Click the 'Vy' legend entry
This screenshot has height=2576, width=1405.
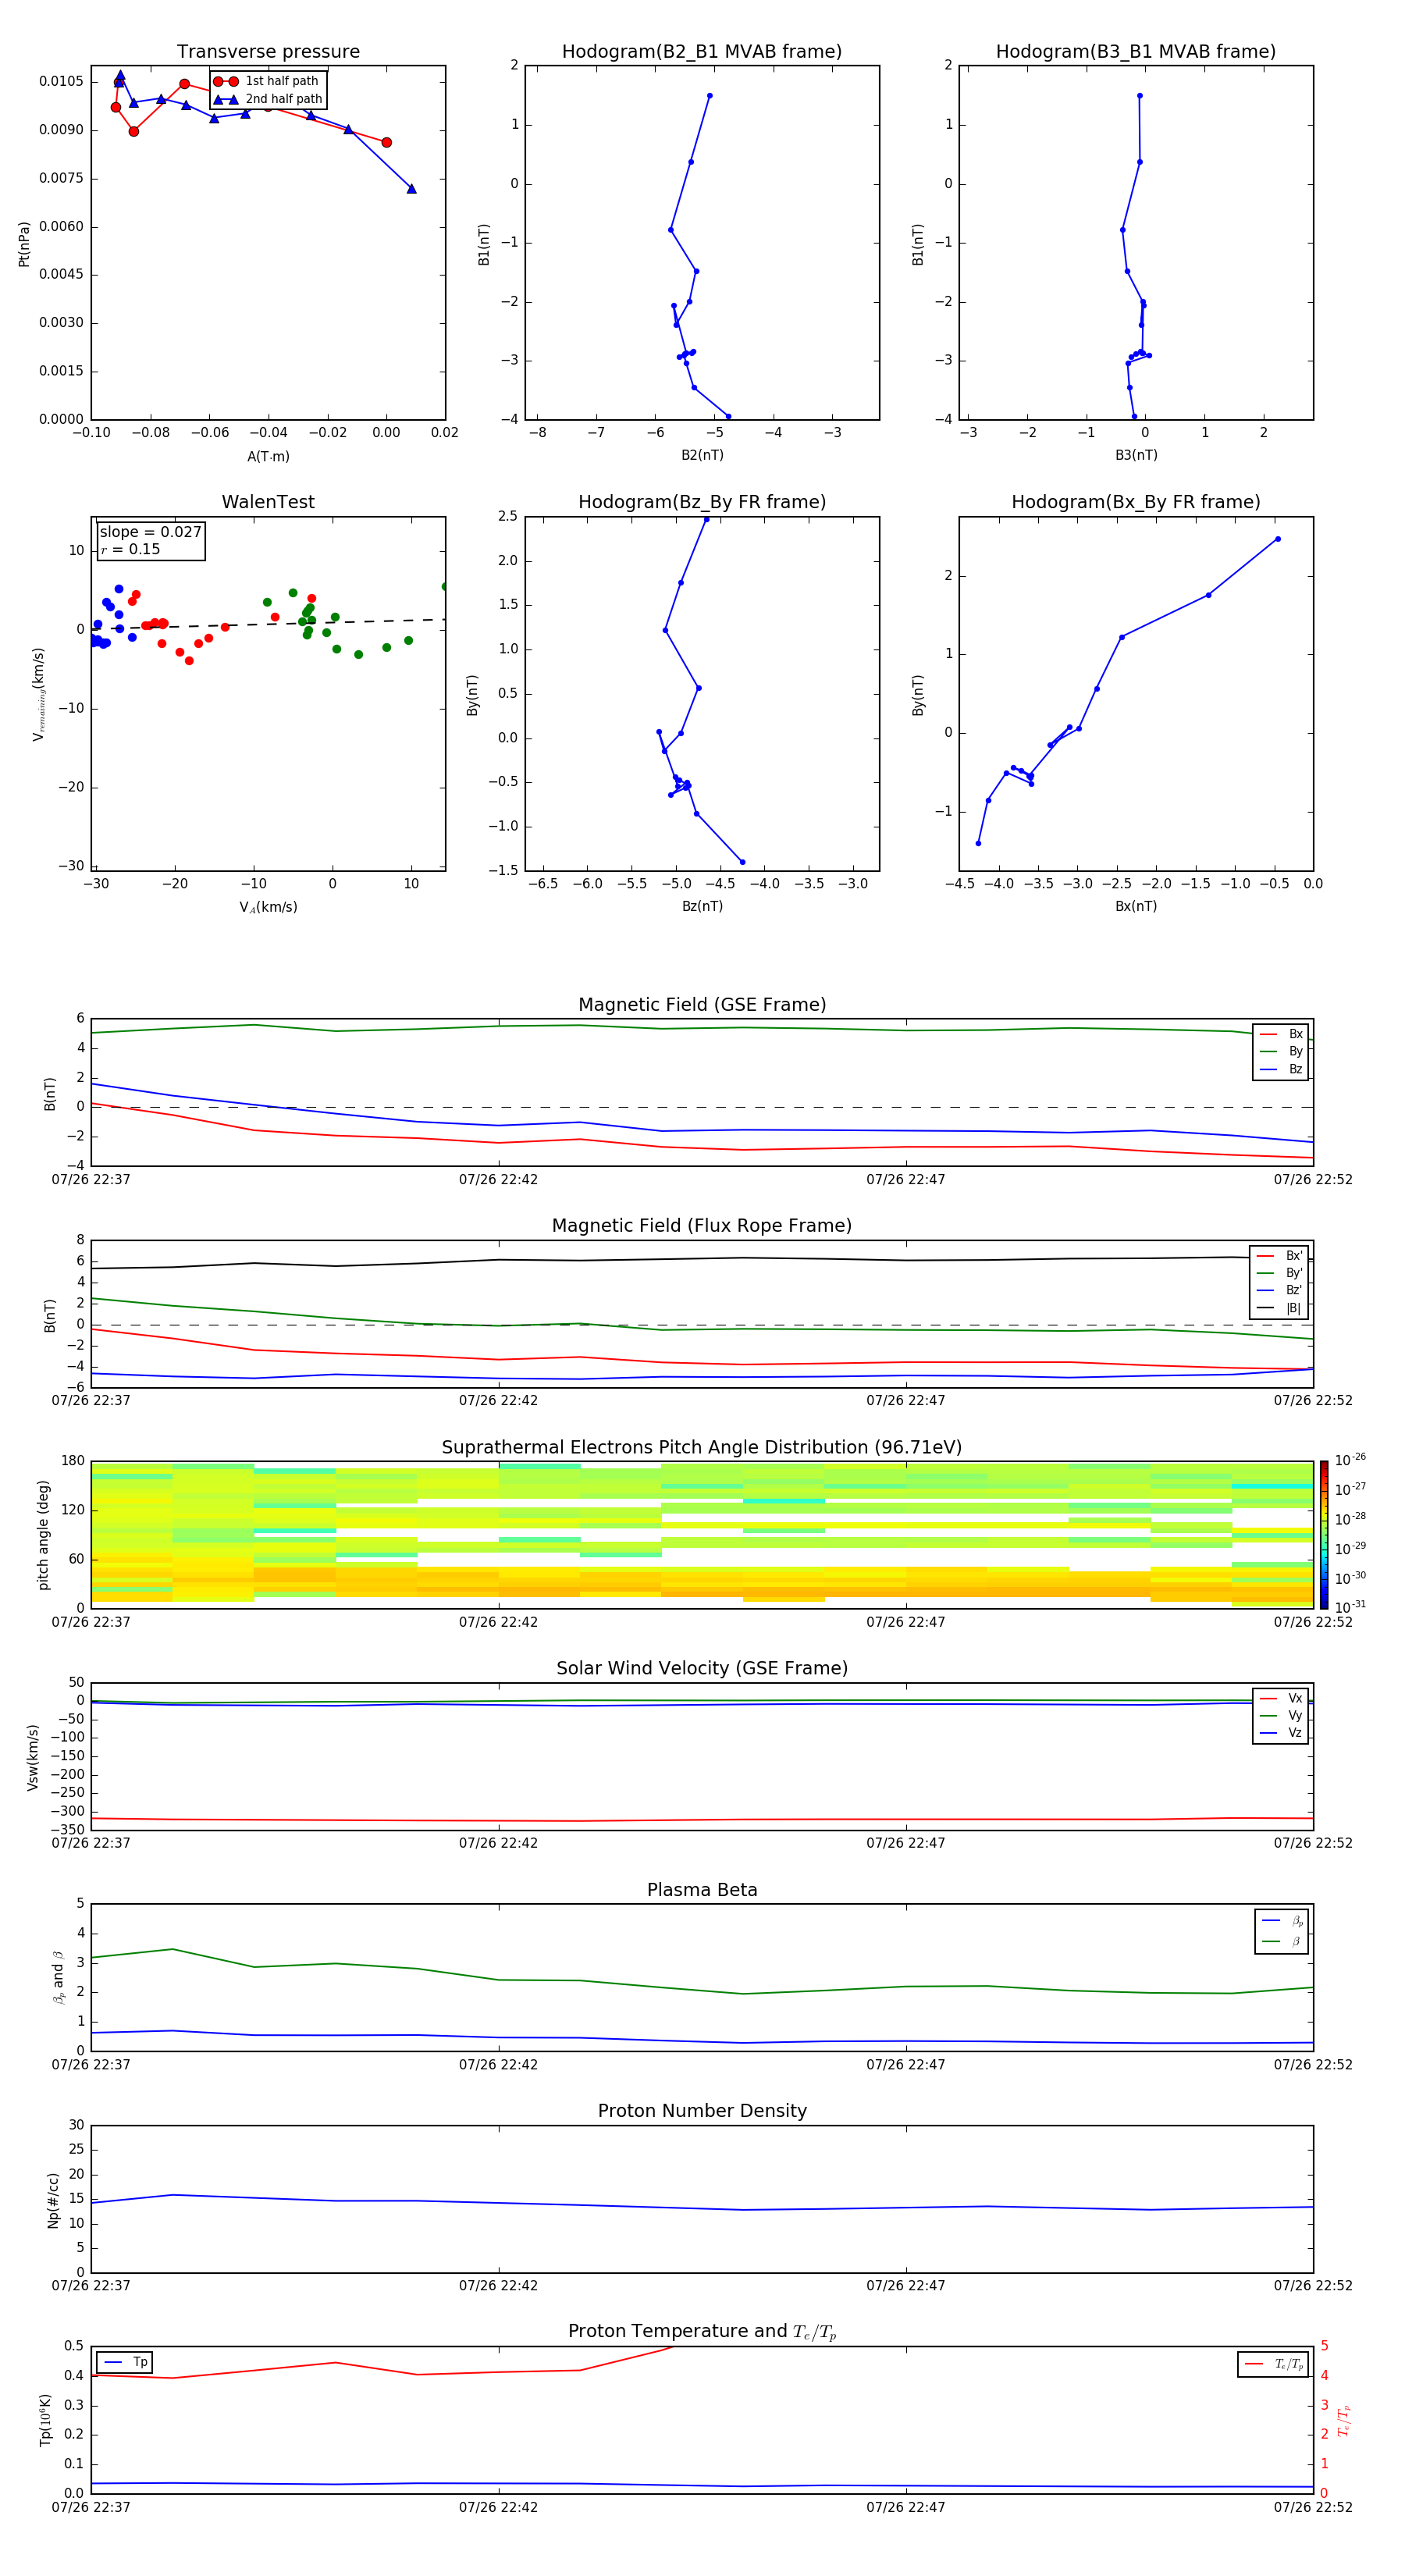1281,1715
